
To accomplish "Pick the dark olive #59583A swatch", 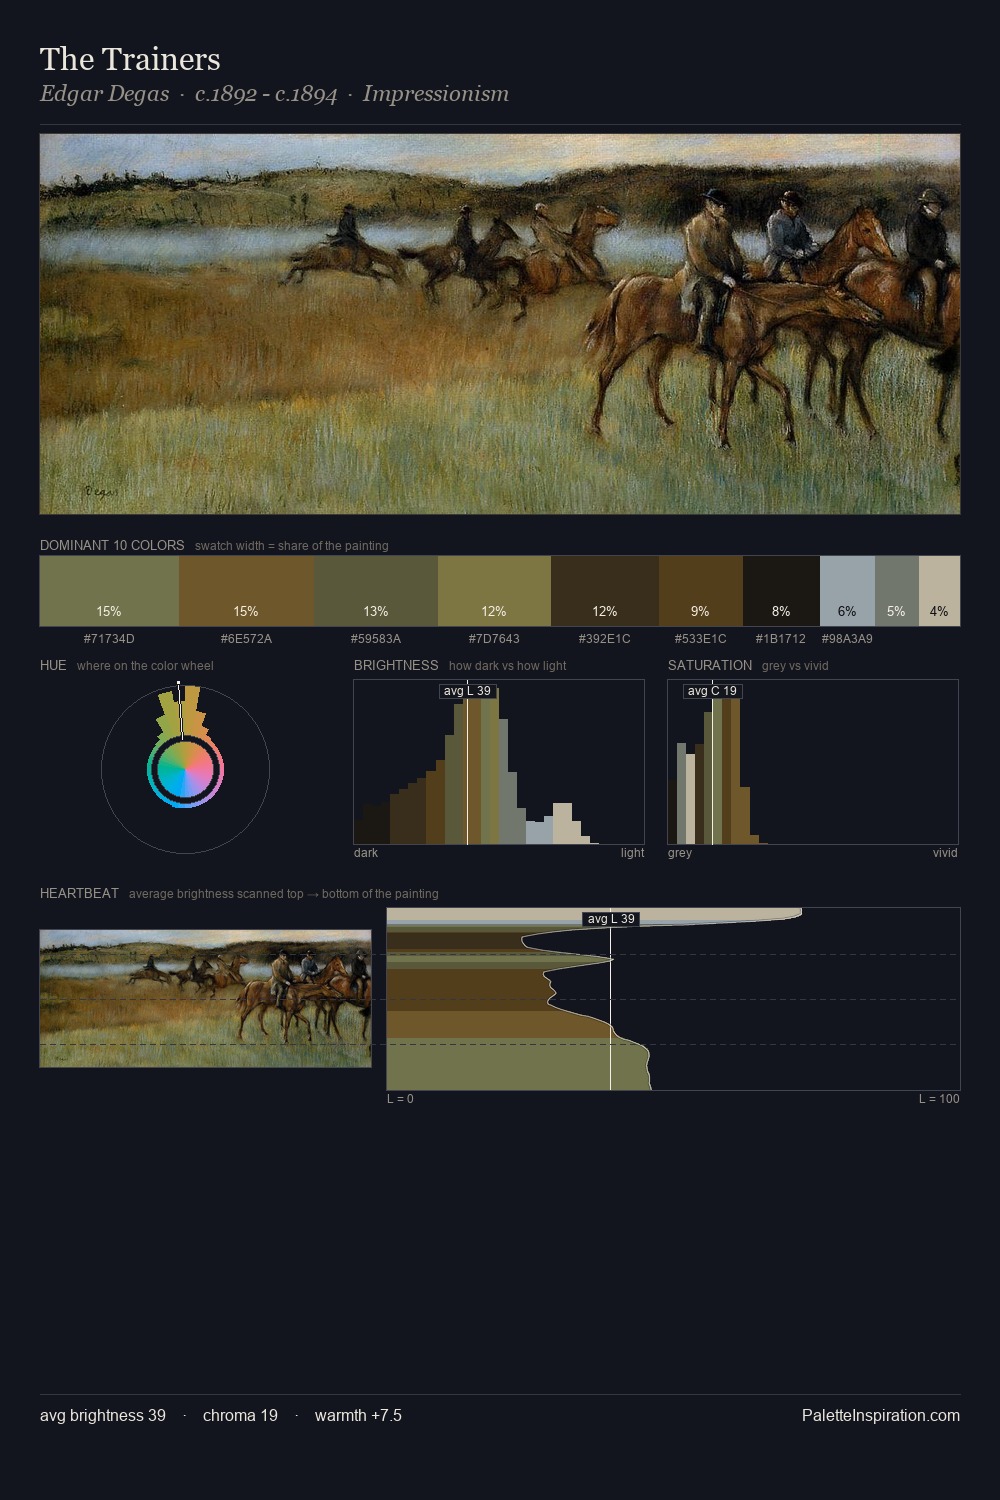I will click(x=376, y=591).
